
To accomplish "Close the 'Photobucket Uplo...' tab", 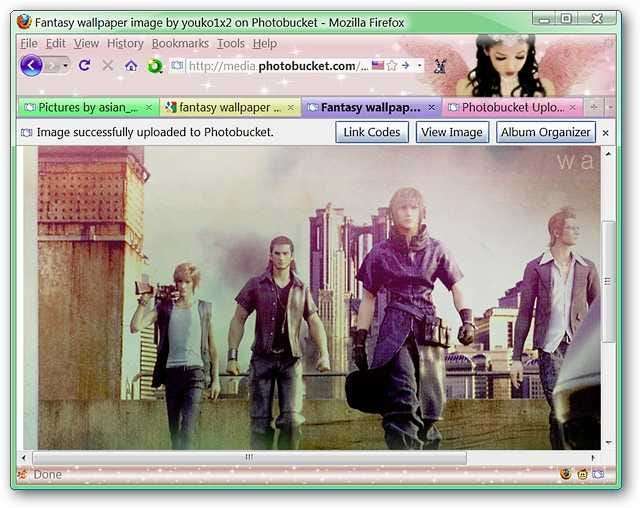I will [573, 107].
